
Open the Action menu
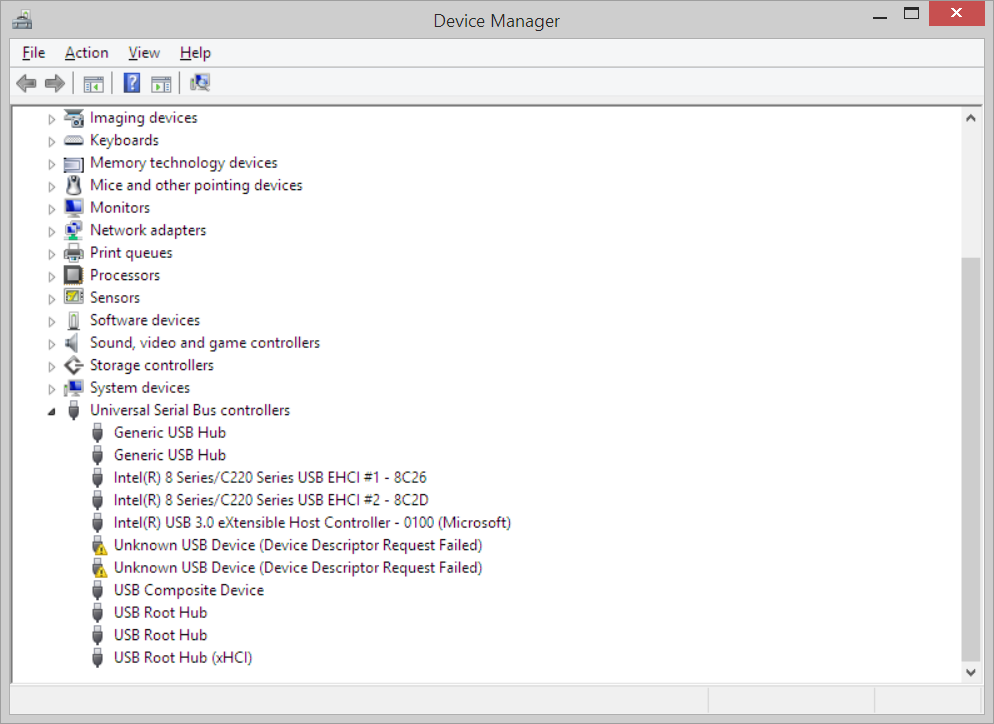(x=86, y=53)
